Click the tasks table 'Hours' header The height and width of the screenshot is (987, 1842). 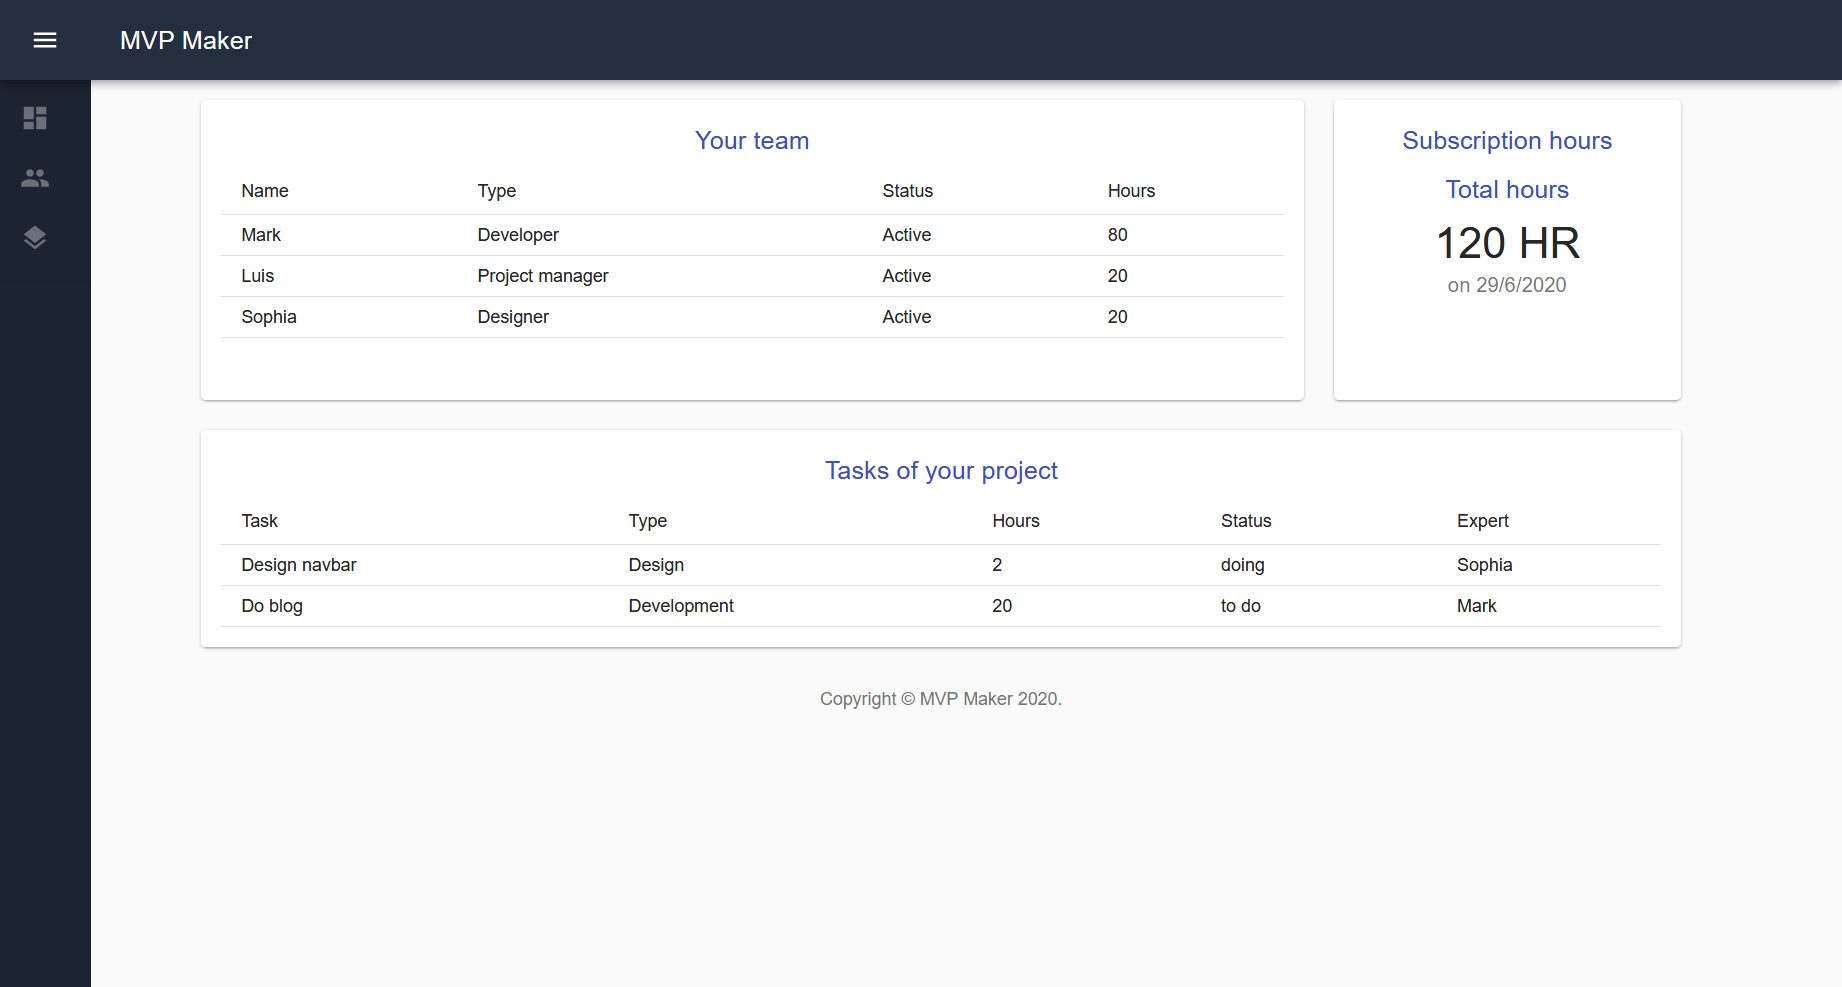(x=1016, y=521)
